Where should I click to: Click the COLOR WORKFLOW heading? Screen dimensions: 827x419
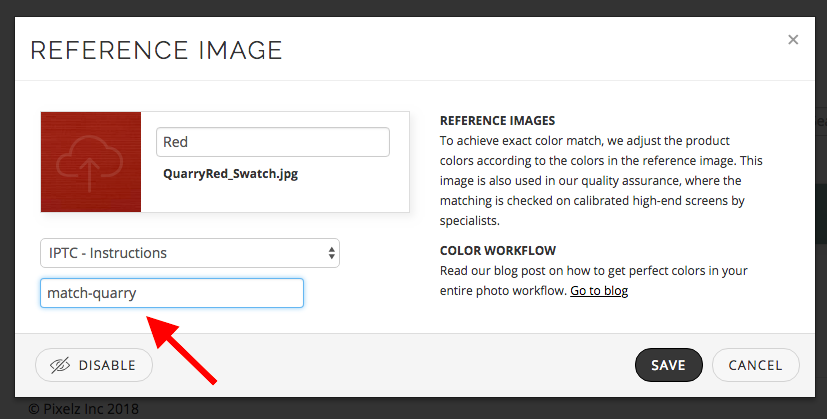click(x=498, y=250)
